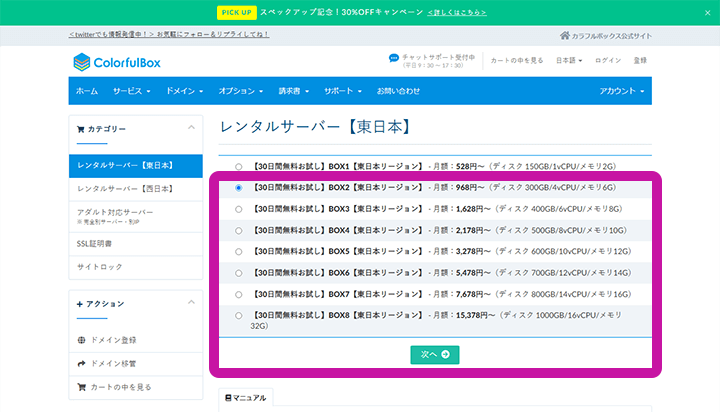Click the cart icon beside カートの中を見る in sidebar

coord(82,386)
